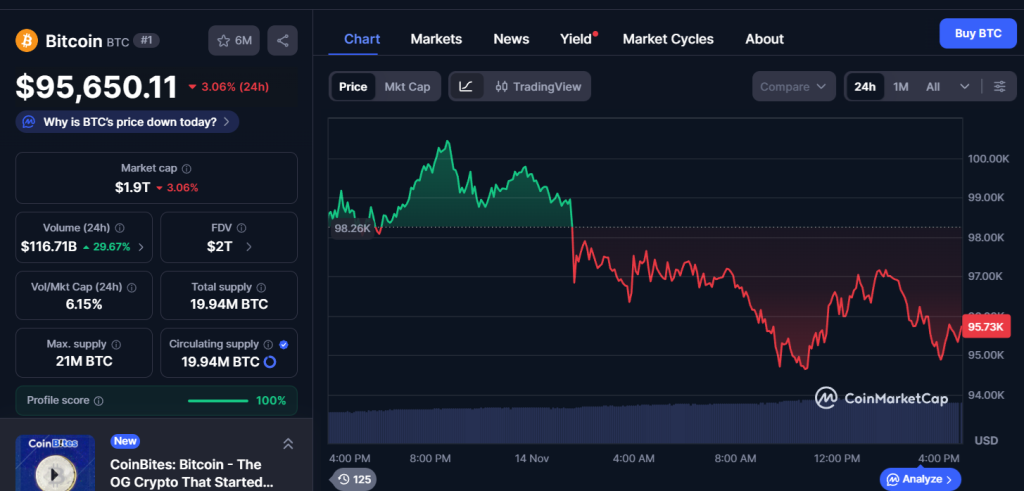Click the line chart style icon
Screen dimensions: 1024x491
click(x=466, y=87)
